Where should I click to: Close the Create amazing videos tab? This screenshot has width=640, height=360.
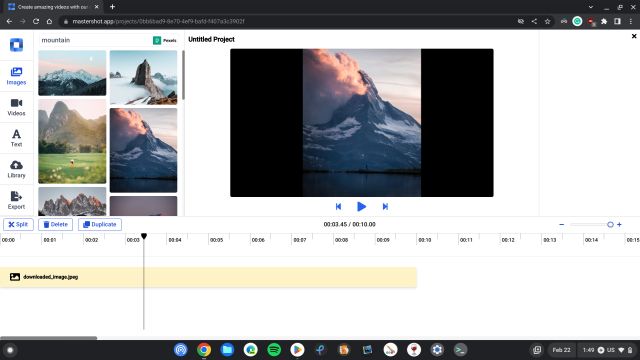click(x=96, y=7)
